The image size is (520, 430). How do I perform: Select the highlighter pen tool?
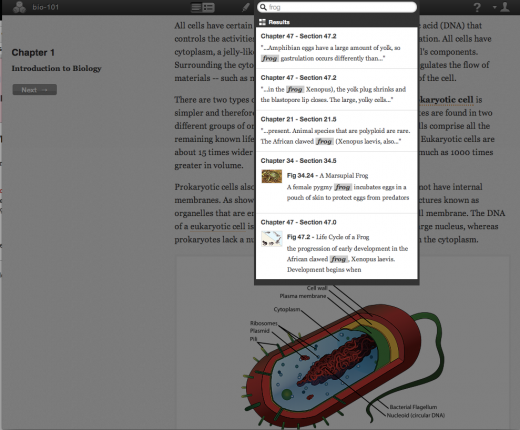pyautogui.click(x=246, y=7)
